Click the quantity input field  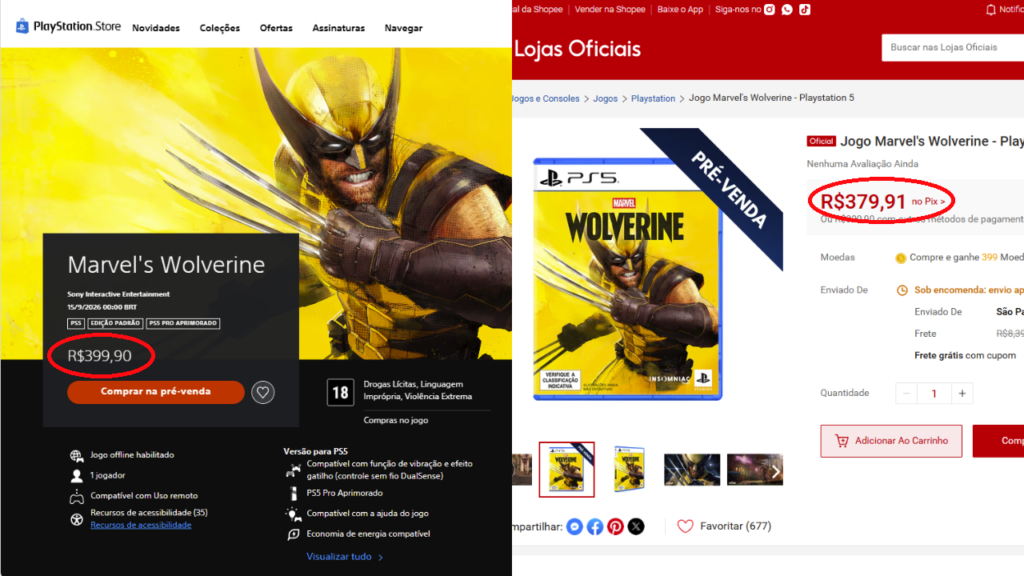coord(934,394)
